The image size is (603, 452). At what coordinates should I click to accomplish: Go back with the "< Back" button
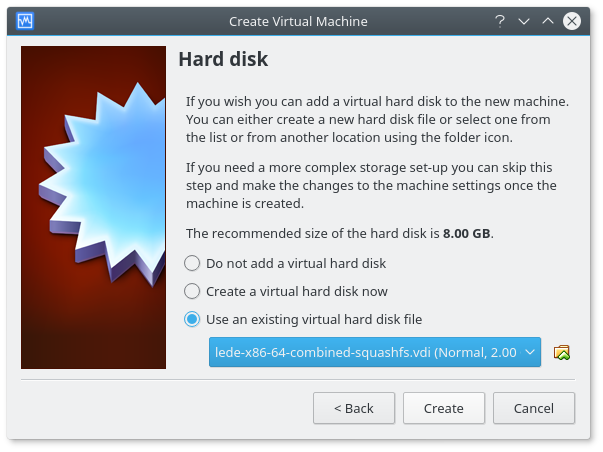coord(354,408)
